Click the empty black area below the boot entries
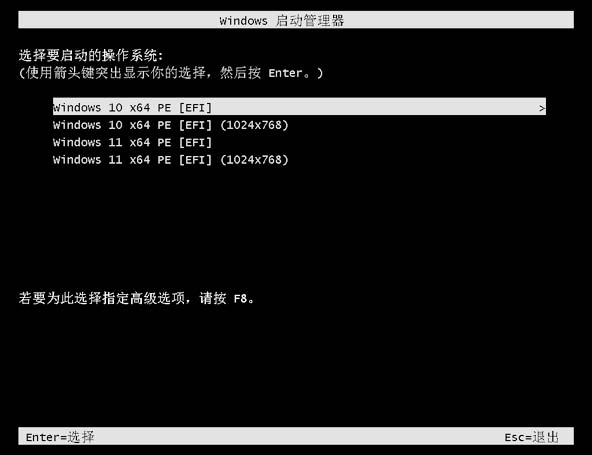Viewport: 592px width, 455px height. tap(296, 227)
